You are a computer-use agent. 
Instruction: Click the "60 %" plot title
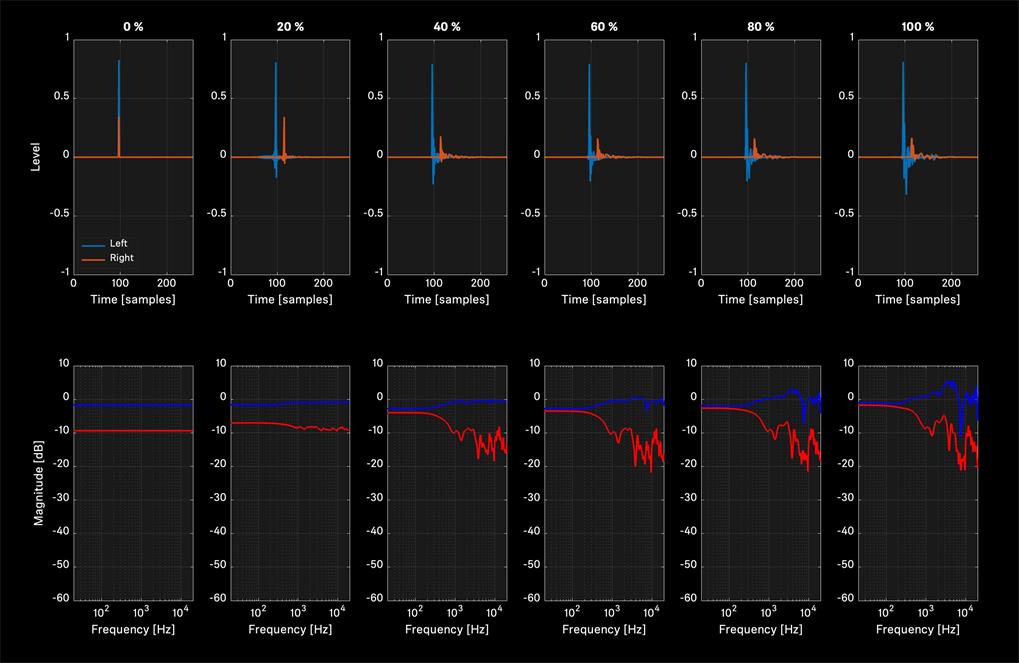click(x=604, y=27)
